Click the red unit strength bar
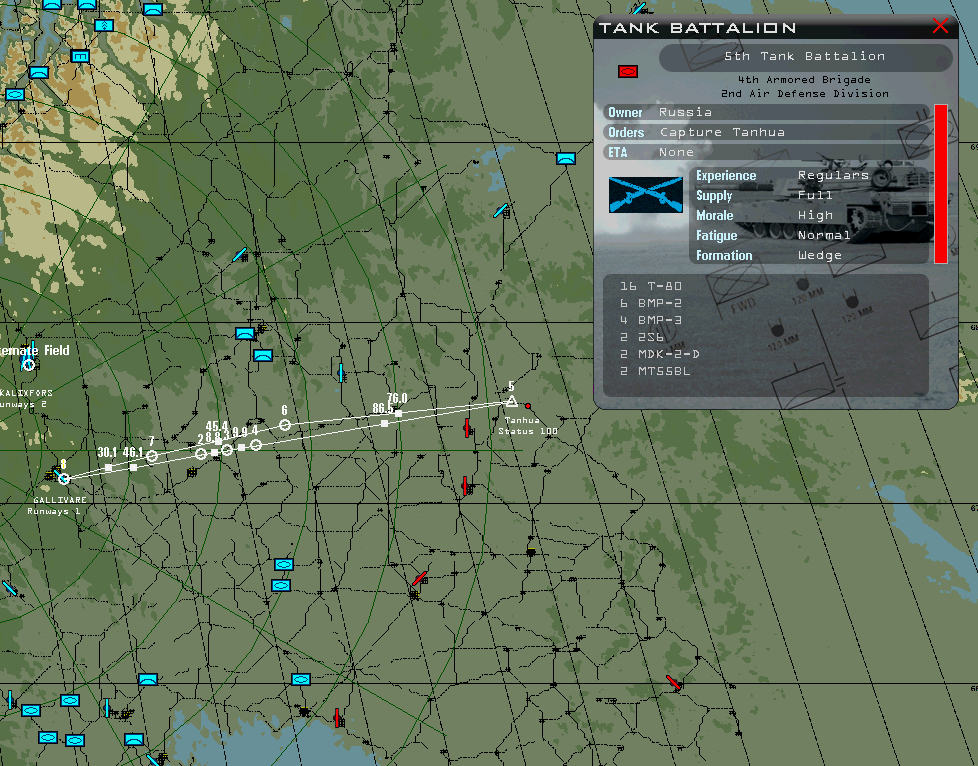 (941, 184)
